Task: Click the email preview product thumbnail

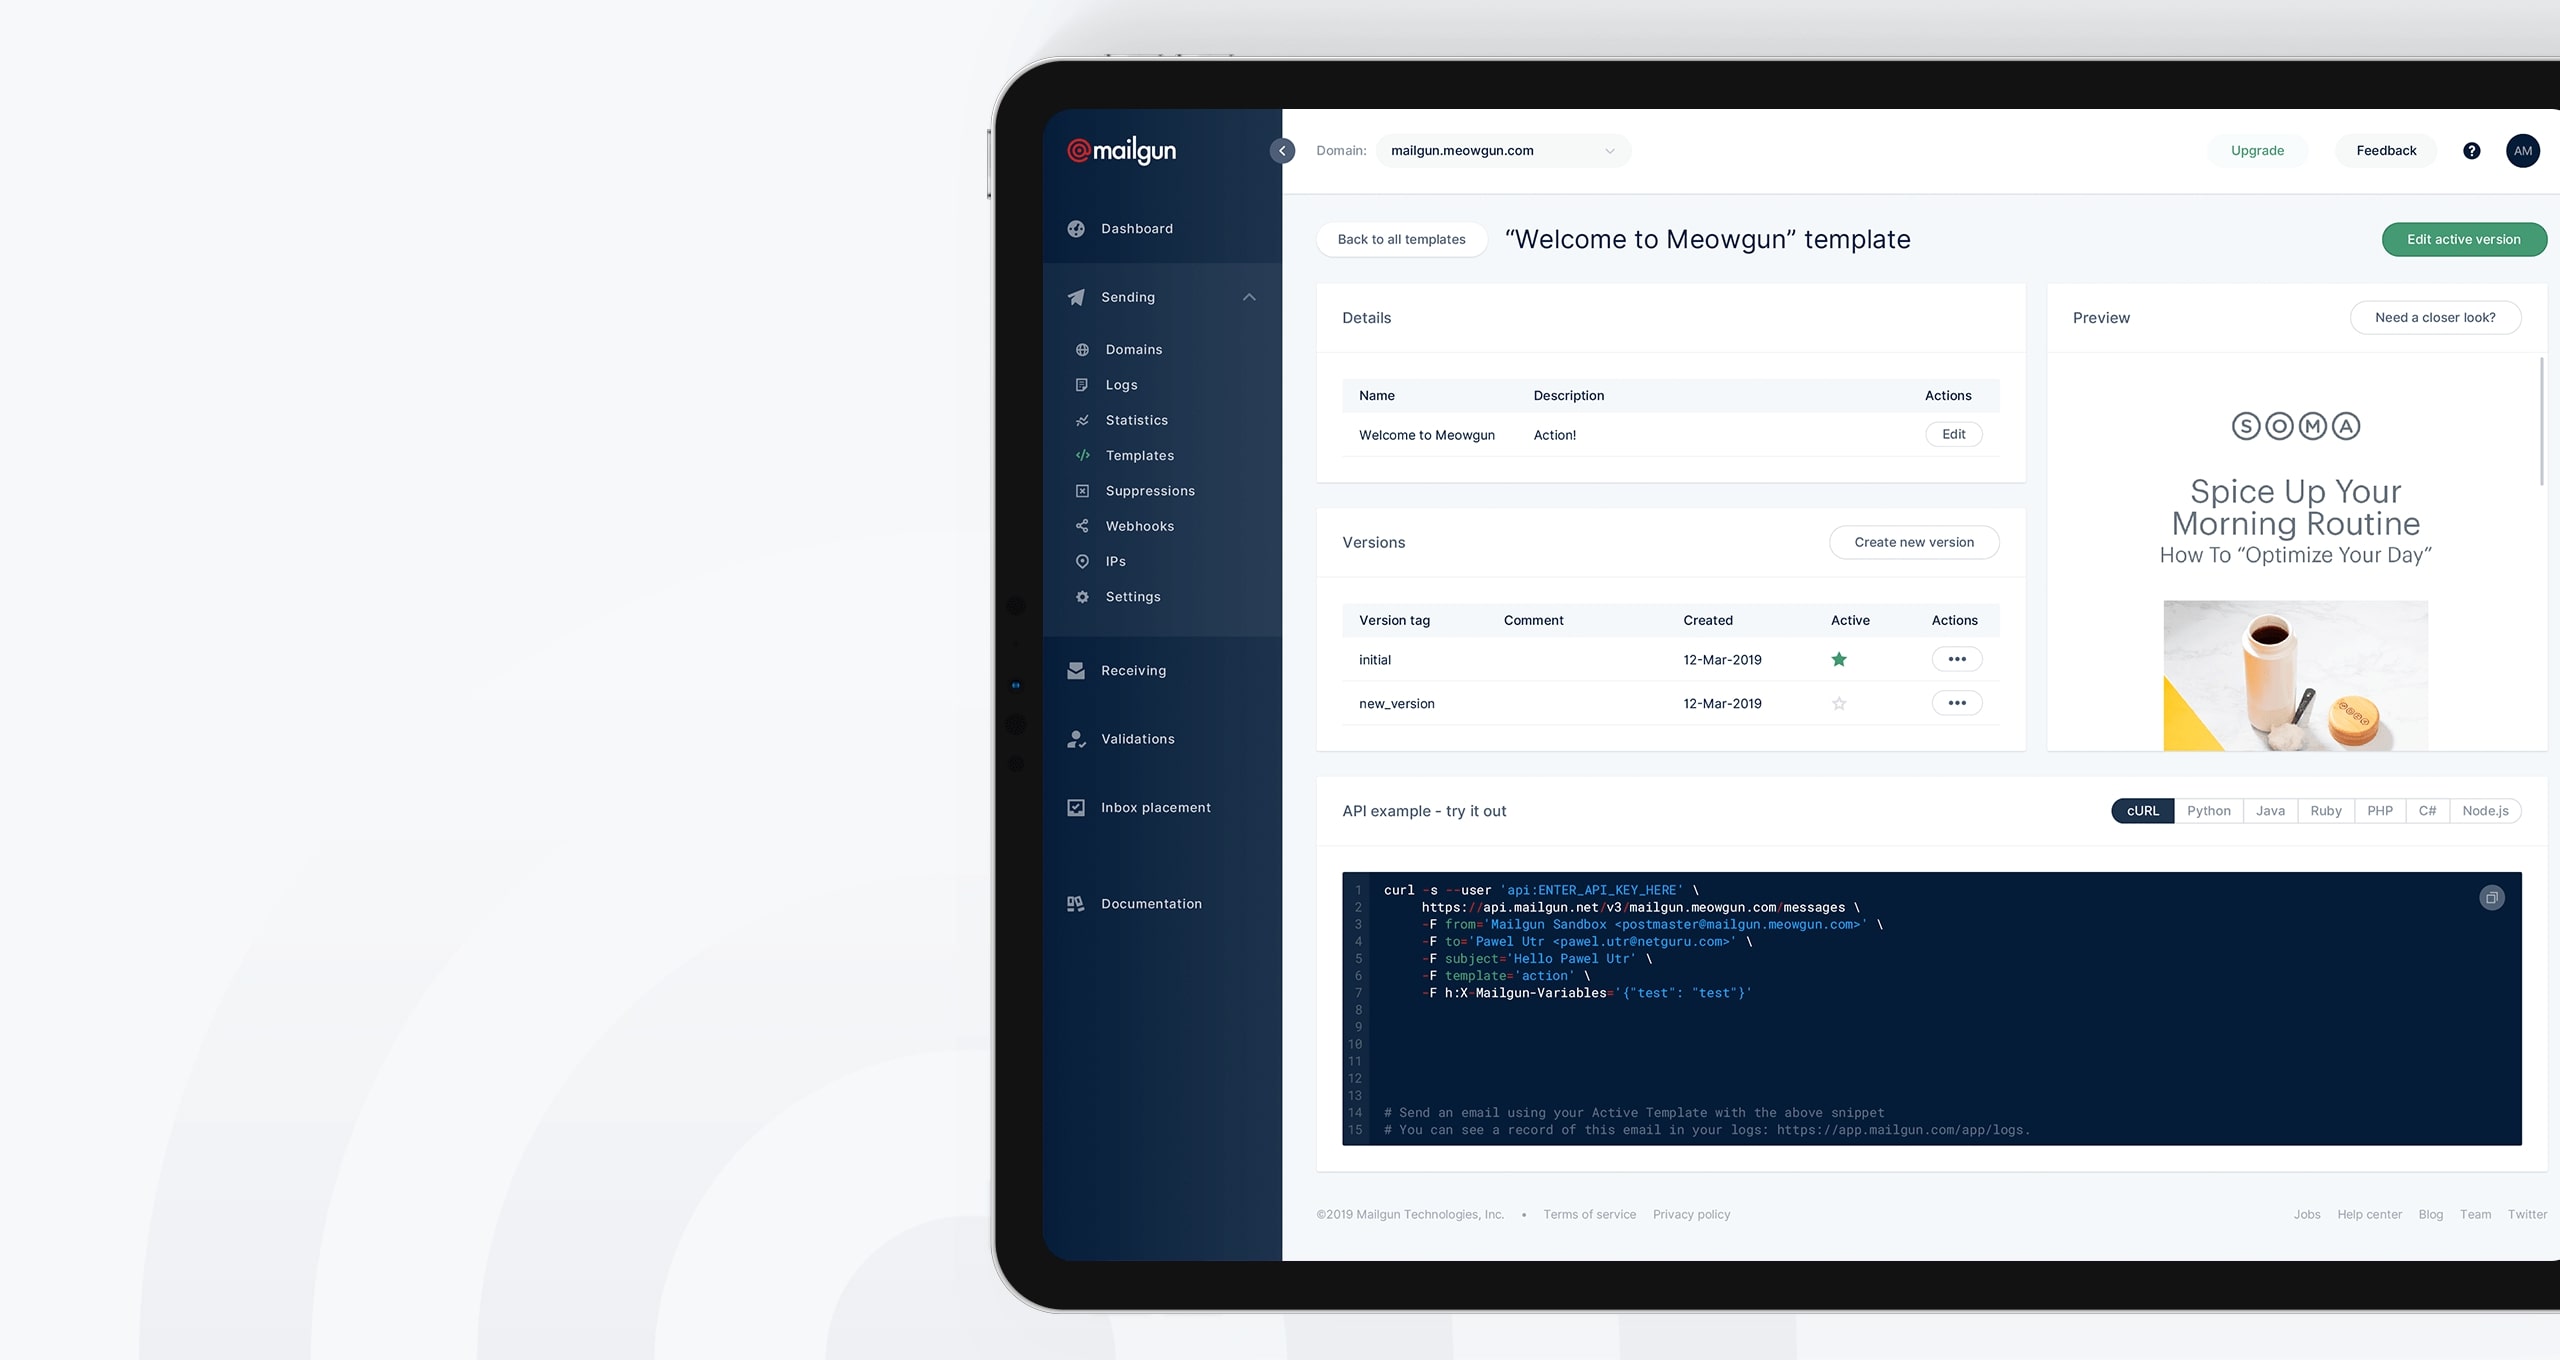Action: [x=2295, y=675]
